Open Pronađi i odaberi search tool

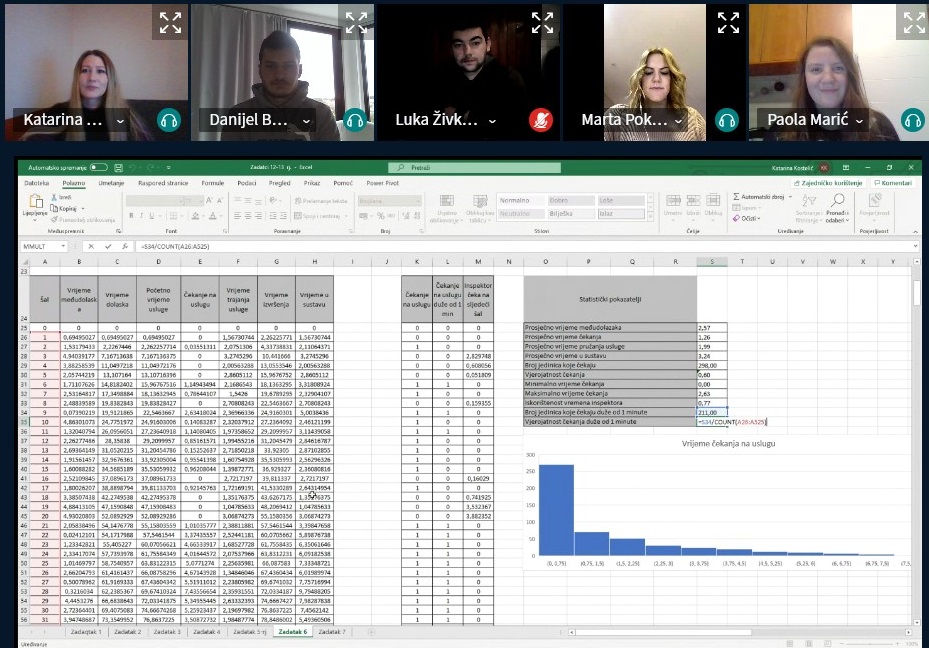[x=837, y=212]
